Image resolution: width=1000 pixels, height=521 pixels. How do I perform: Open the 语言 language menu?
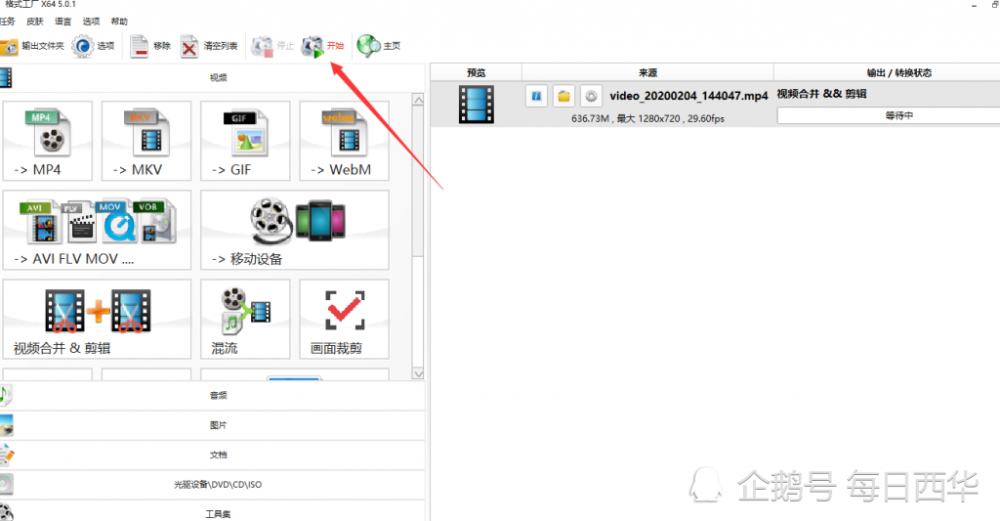63,21
